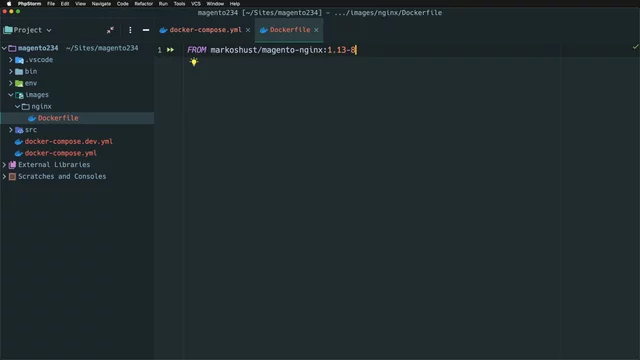
Task: Click the External Libraries icon
Action: pyautogui.click(x=12, y=165)
